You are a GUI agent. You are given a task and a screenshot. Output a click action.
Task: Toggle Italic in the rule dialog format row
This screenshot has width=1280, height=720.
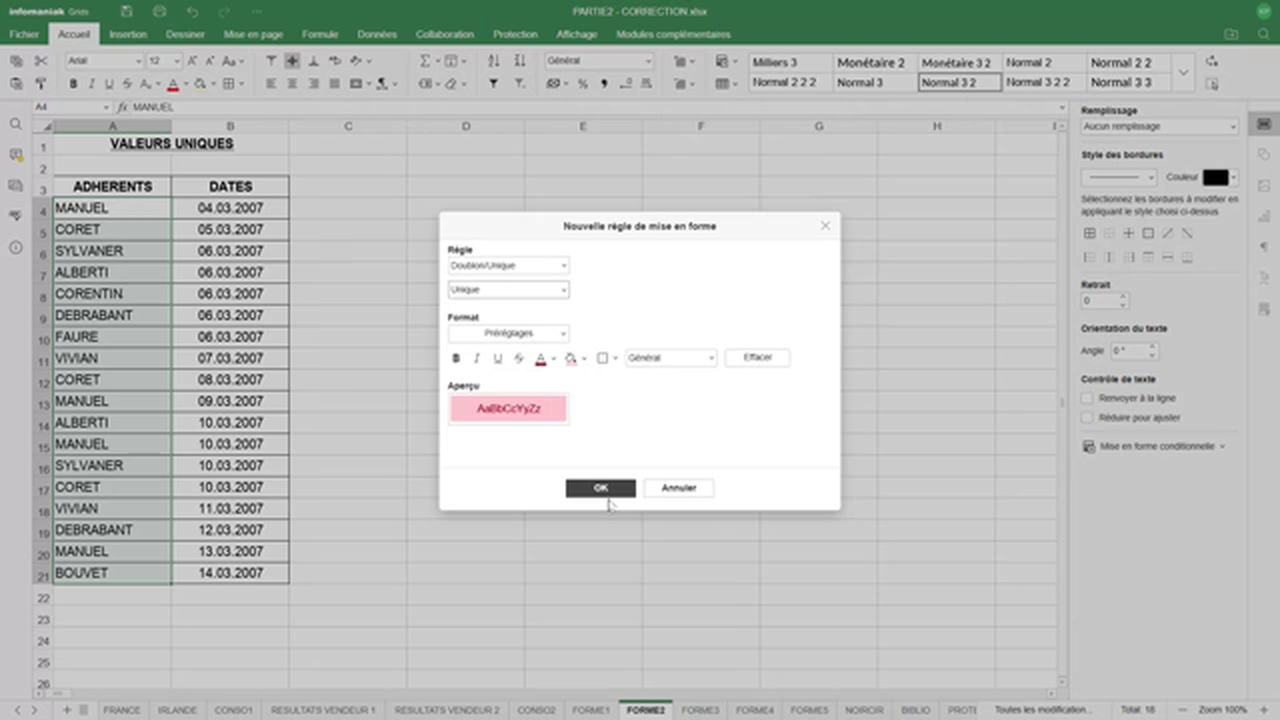(x=477, y=358)
